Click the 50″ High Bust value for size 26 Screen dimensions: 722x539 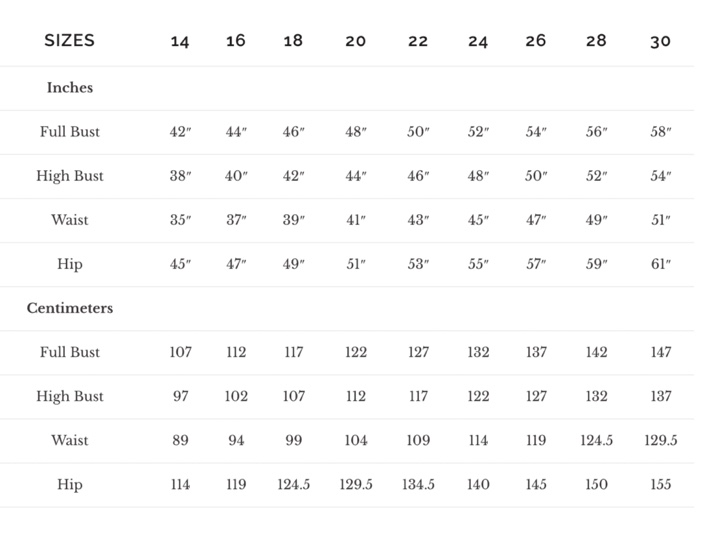point(536,176)
